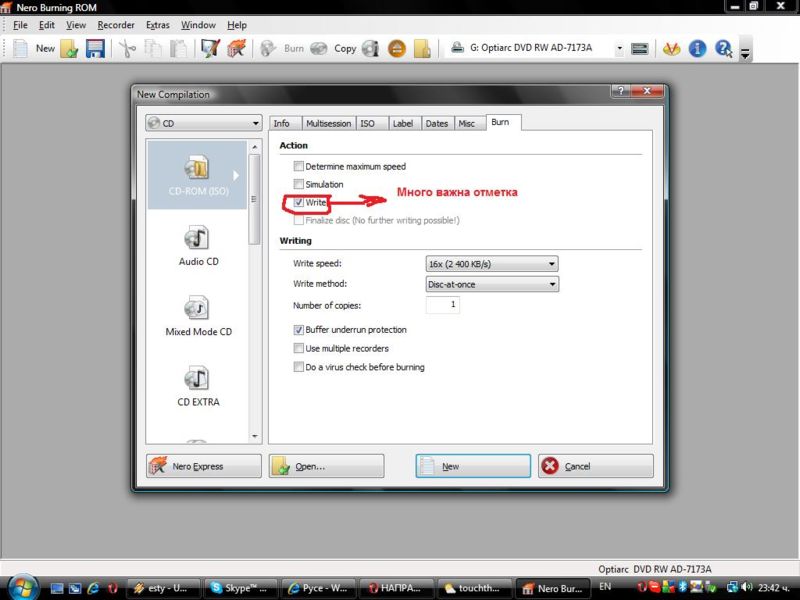The width and height of the screenshot is (800, 600).
Task: Select the CD EXTRA compilation type
Action: coord(198,387)
